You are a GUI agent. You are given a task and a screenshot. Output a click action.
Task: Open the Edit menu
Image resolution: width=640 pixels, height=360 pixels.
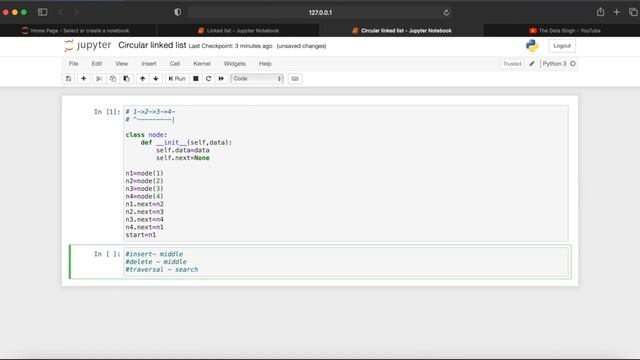(x=97, y=64)
